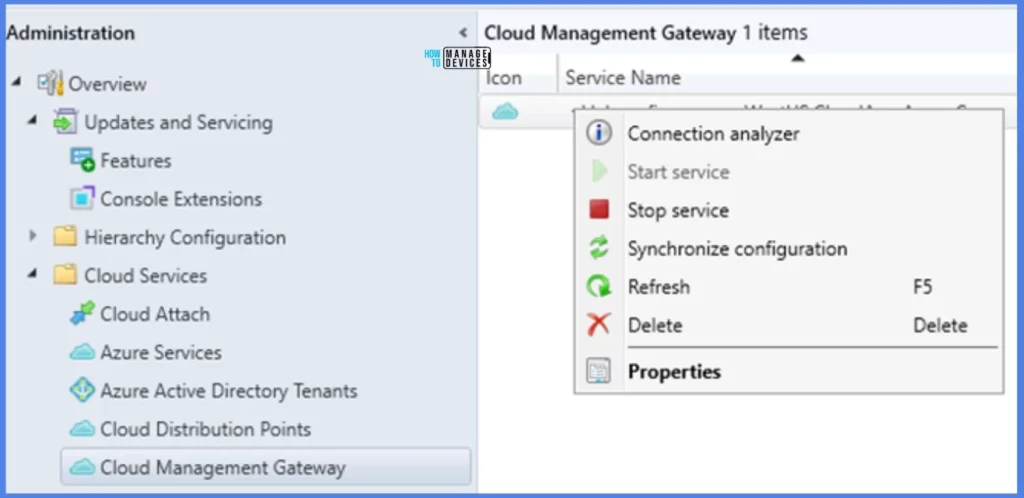Choose Refresh from the context menu
The width and height of the screenshot is (1024, 498).
click(x=789, y=287)
